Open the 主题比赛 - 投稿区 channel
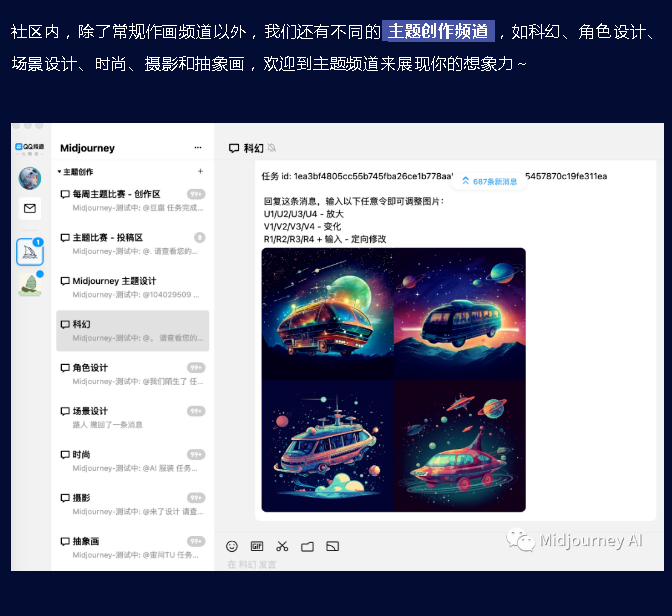The image size is (672, 616). (x=132, y=244)
